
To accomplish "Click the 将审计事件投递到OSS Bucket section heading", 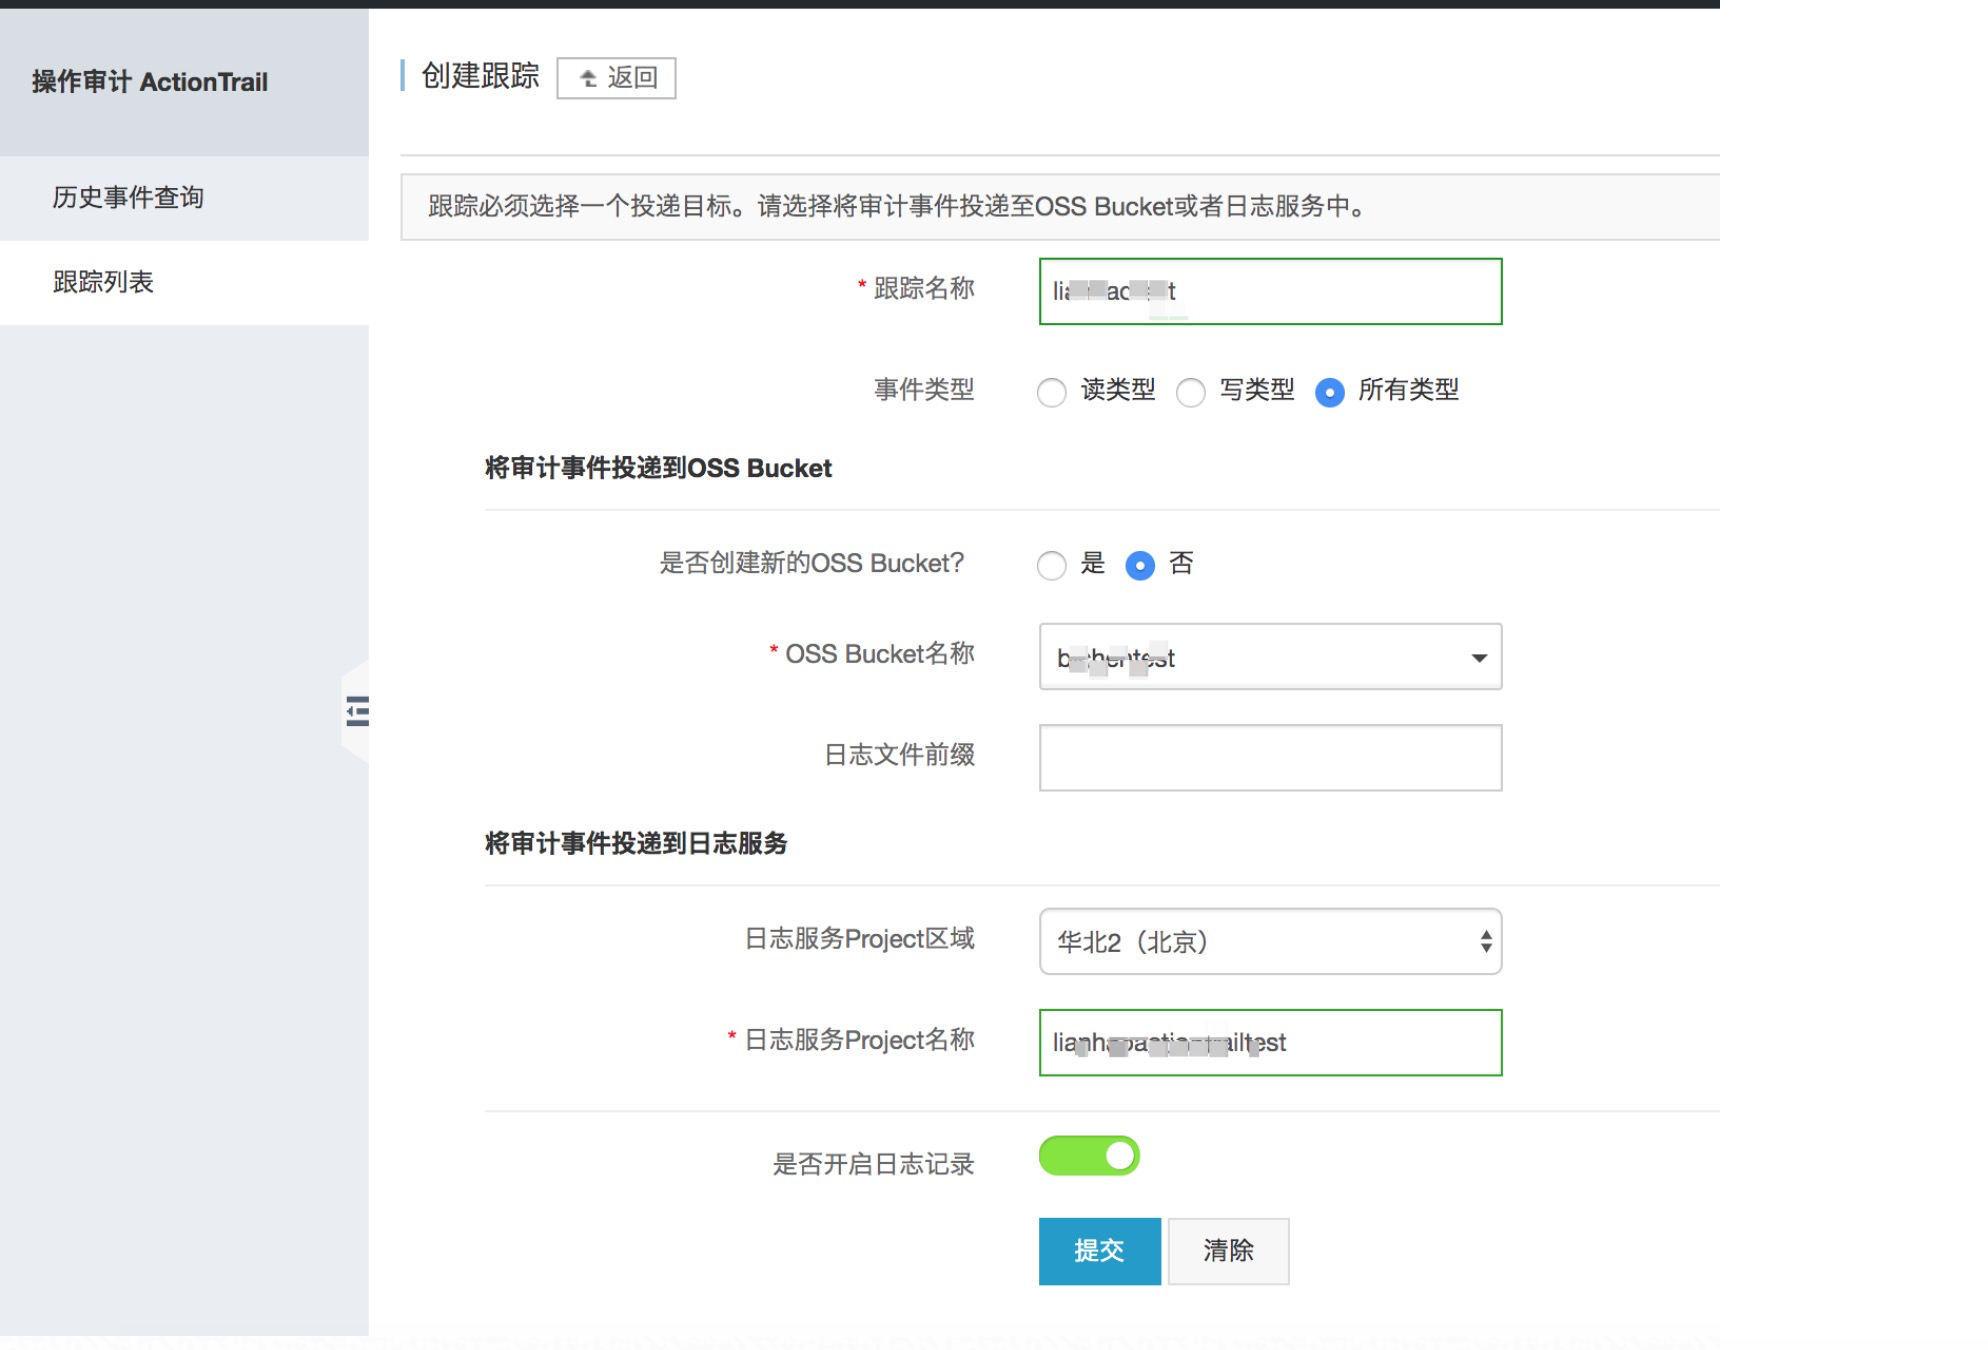I will click(x=658, y=468).
